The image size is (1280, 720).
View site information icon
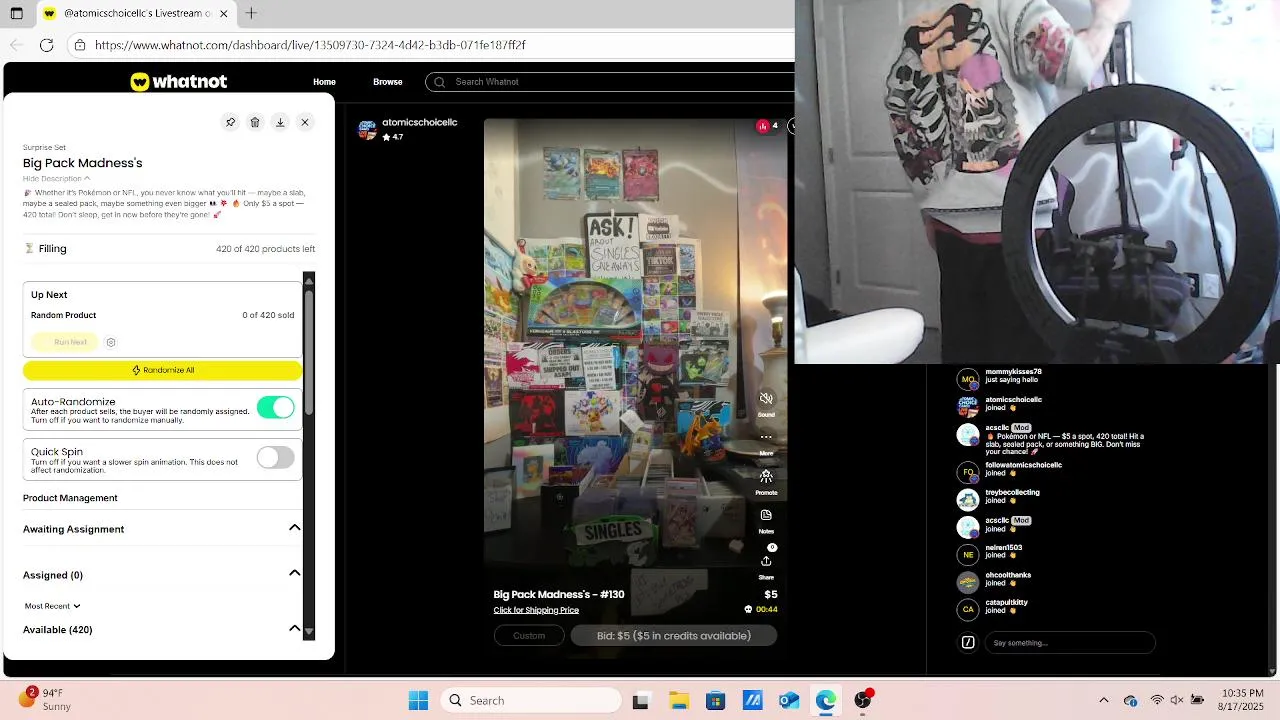pos(80,45)
